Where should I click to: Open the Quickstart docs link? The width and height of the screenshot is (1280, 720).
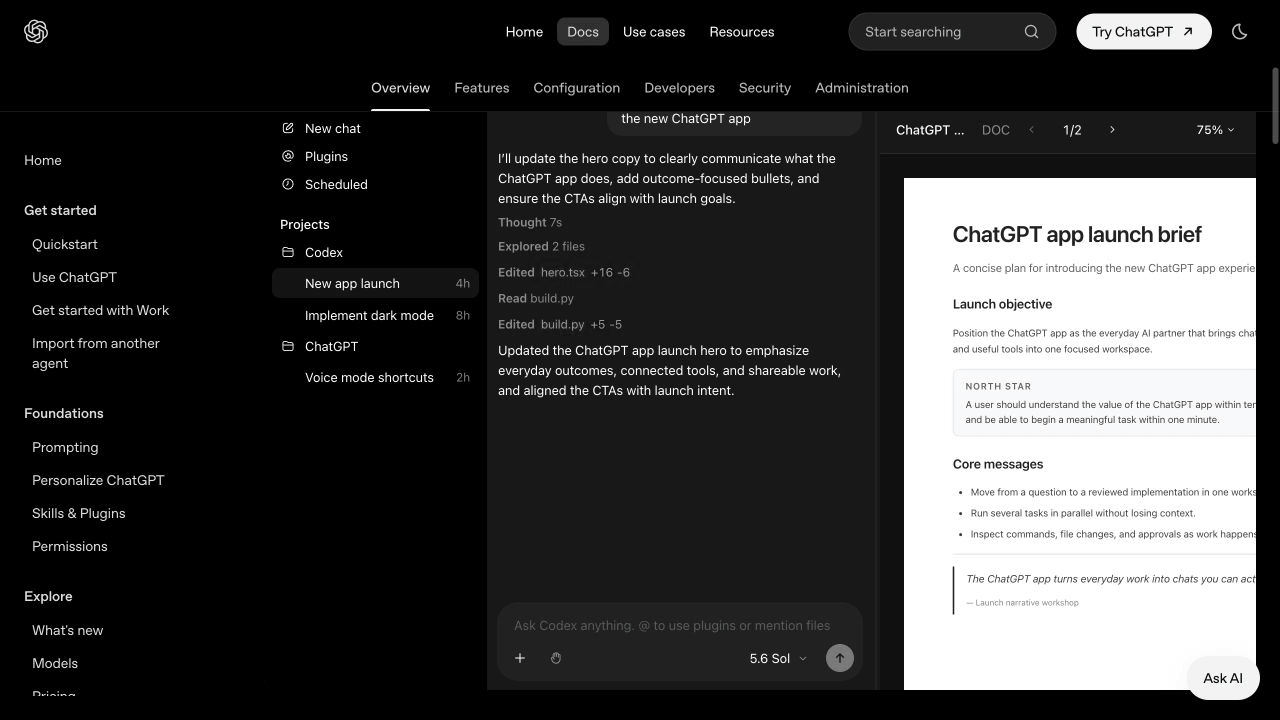coord(65,244)
